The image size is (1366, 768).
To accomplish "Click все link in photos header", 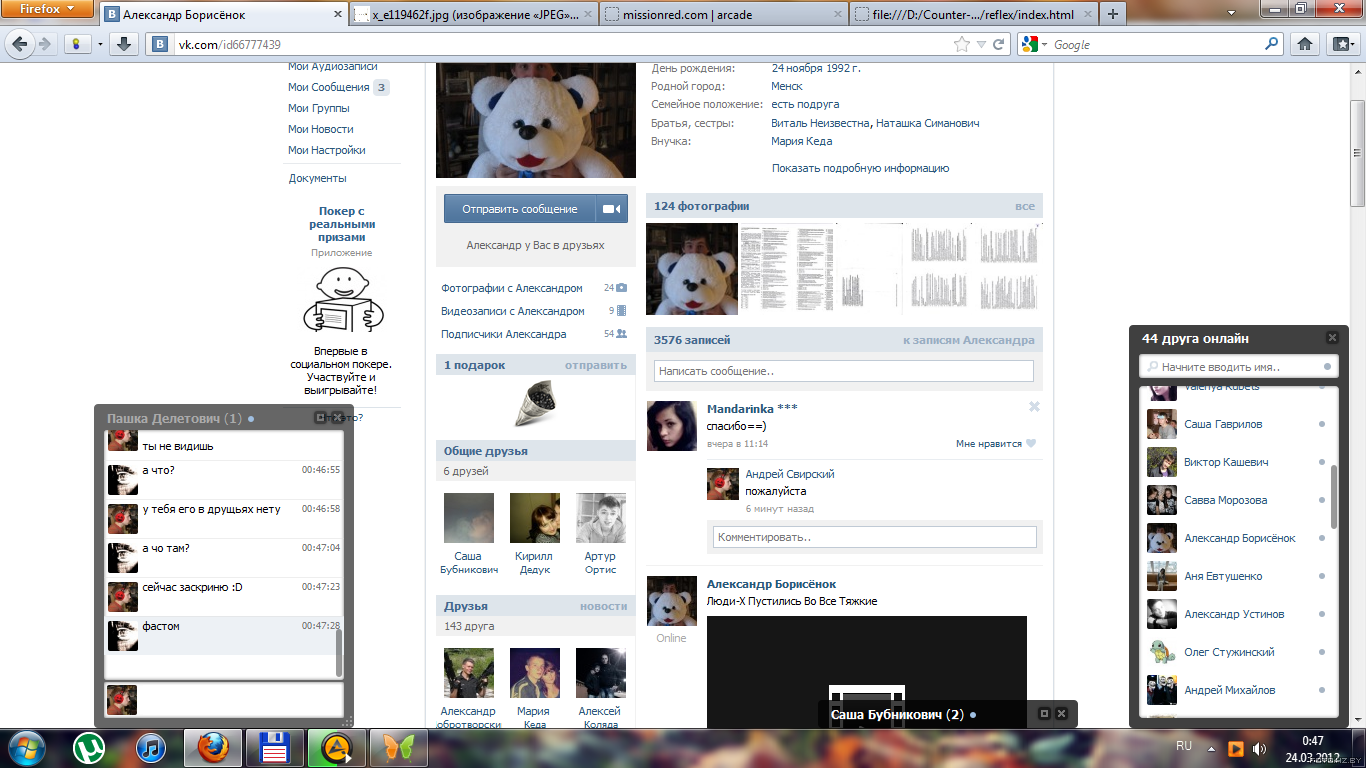I will [x=1025, y=206].
